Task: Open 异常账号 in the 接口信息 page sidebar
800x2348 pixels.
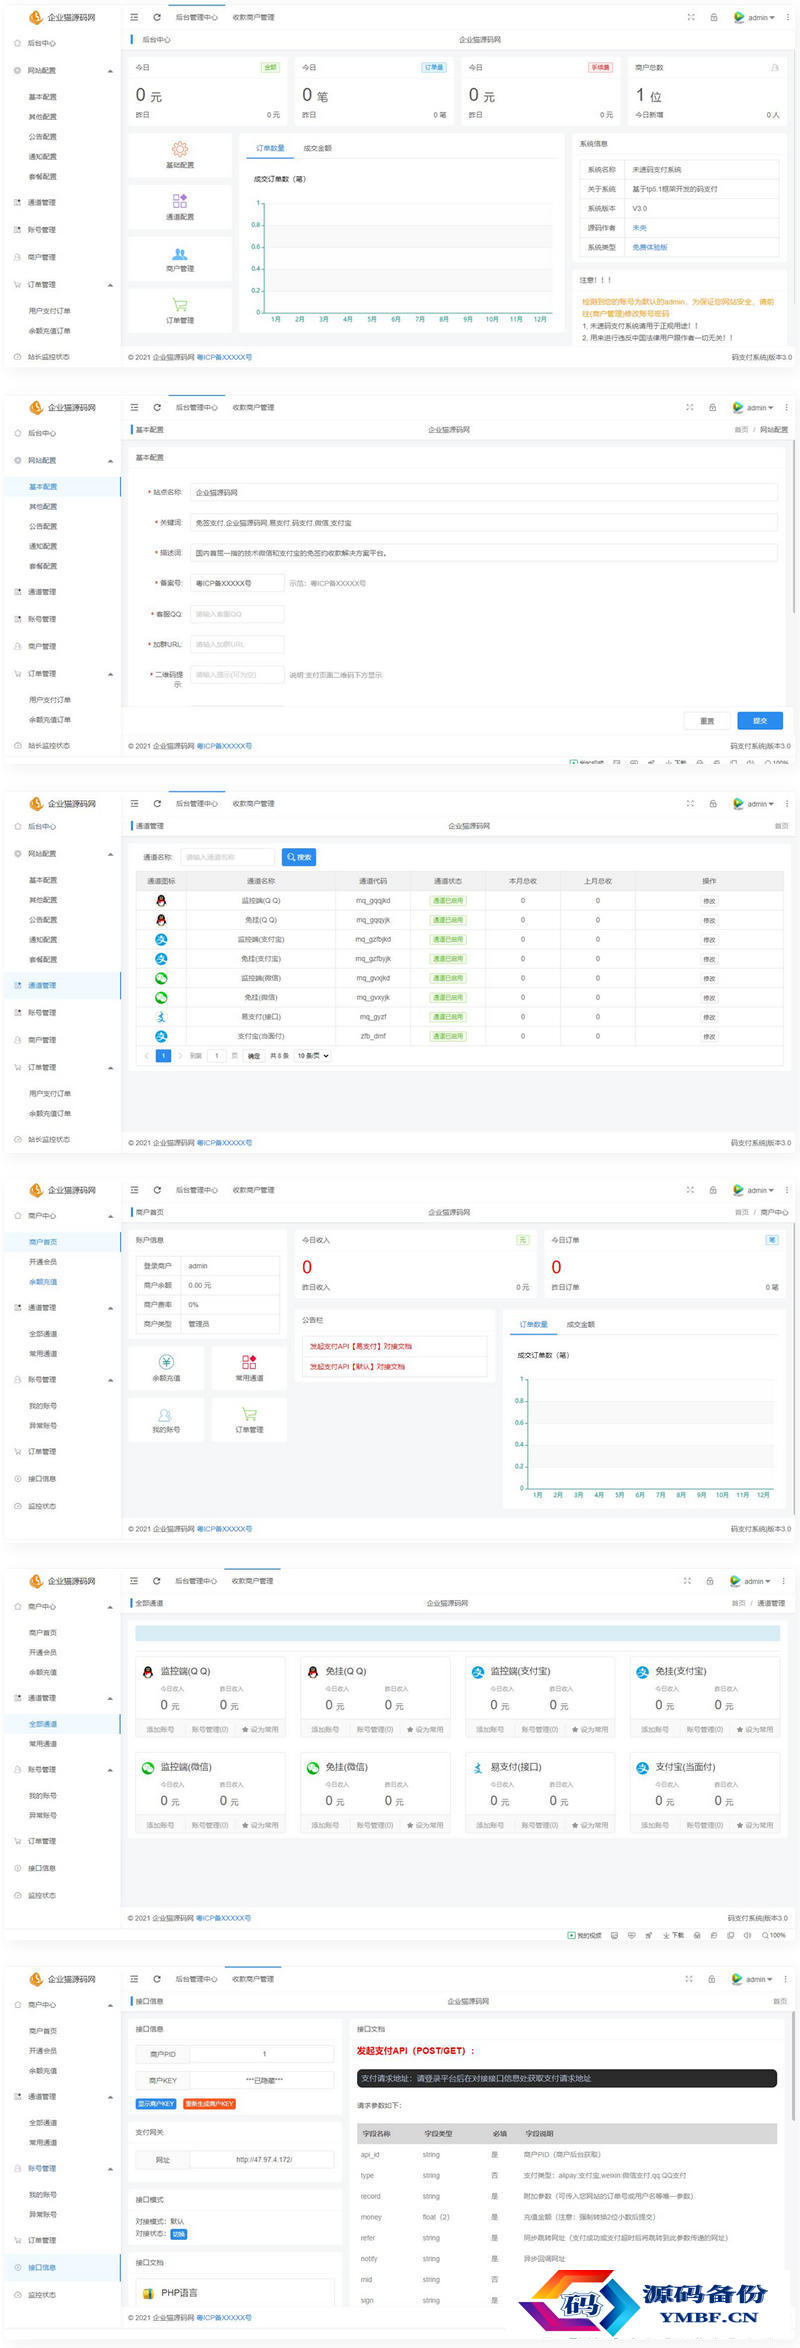Action: (x=43, y=2214)
